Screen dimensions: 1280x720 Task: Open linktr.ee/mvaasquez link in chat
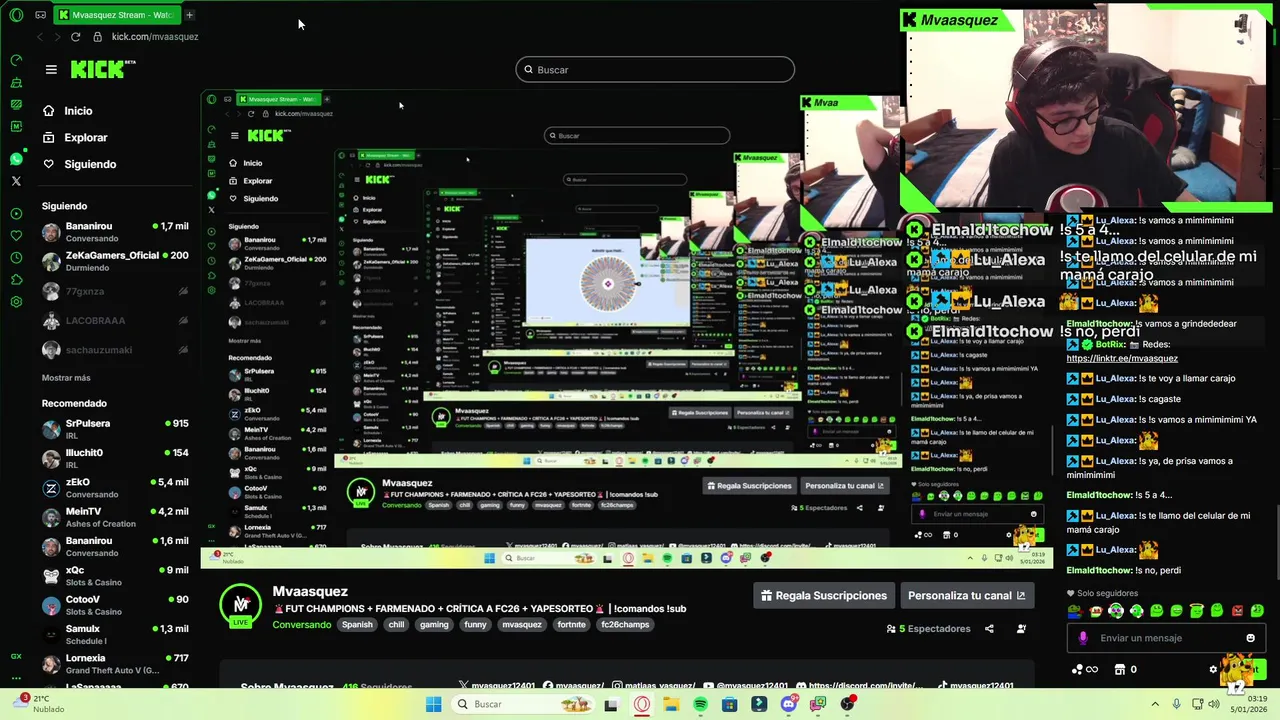coord(1122,358)
